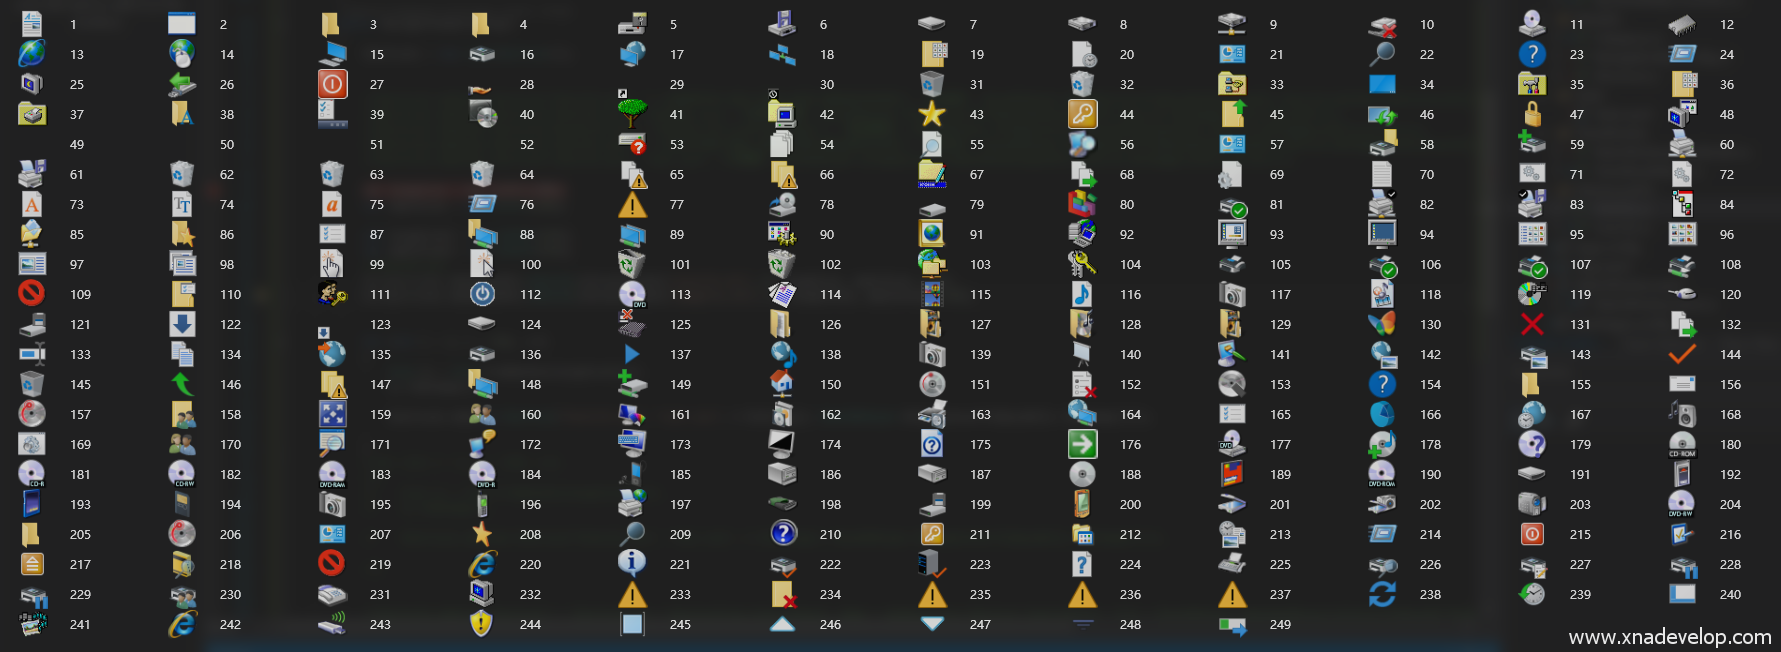
Task: Select the yellow security shield icon 244
Action: pyautogui.click(x=482, y=624)
